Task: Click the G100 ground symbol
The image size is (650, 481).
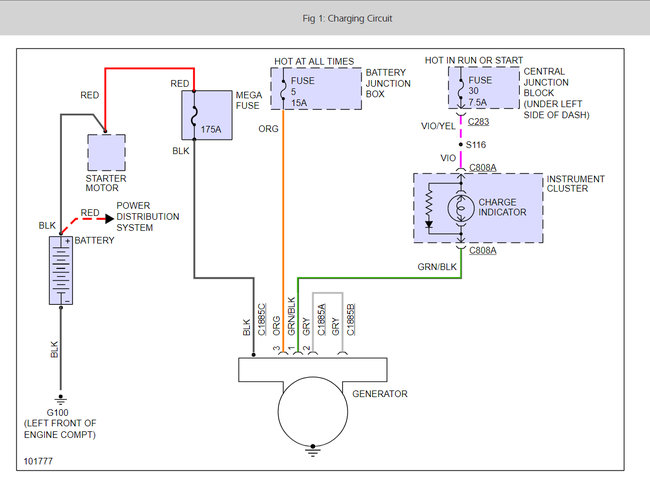Action: point(61,400)
